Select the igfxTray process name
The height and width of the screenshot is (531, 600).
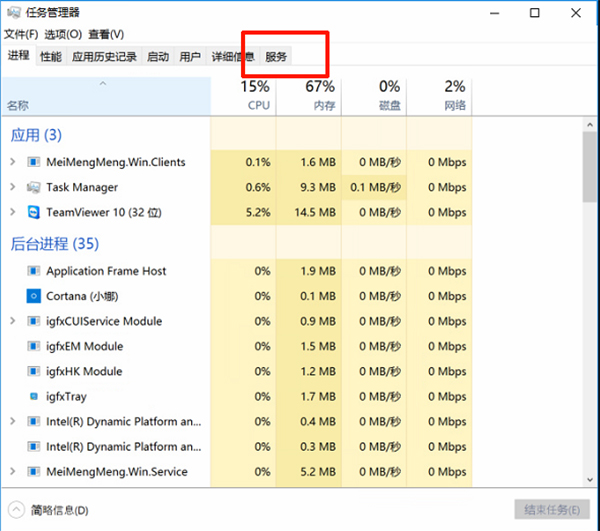pos(66,396)
